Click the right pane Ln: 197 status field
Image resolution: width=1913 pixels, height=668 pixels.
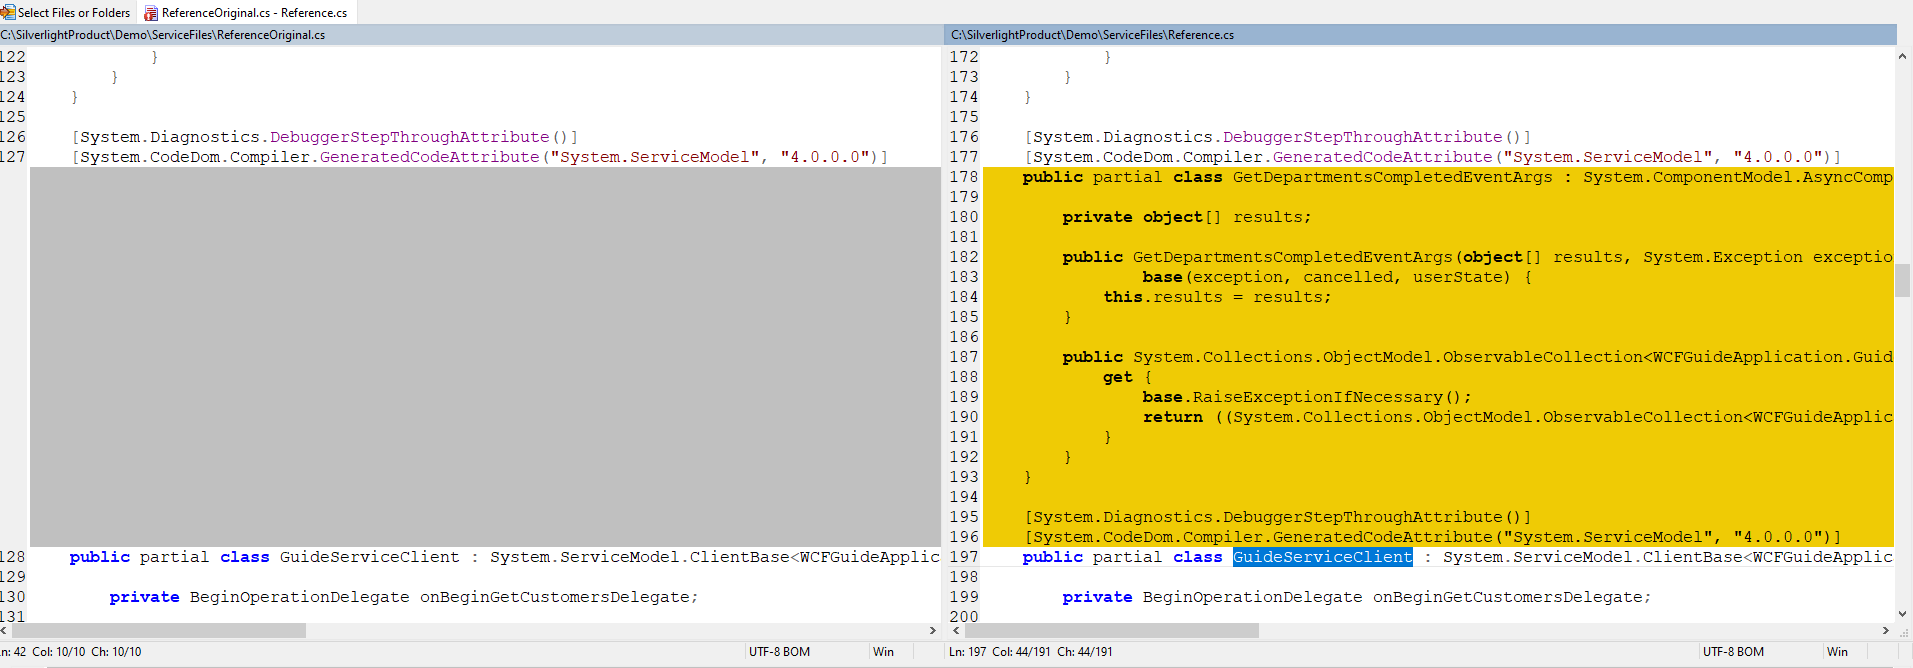(x=967, y=652)
